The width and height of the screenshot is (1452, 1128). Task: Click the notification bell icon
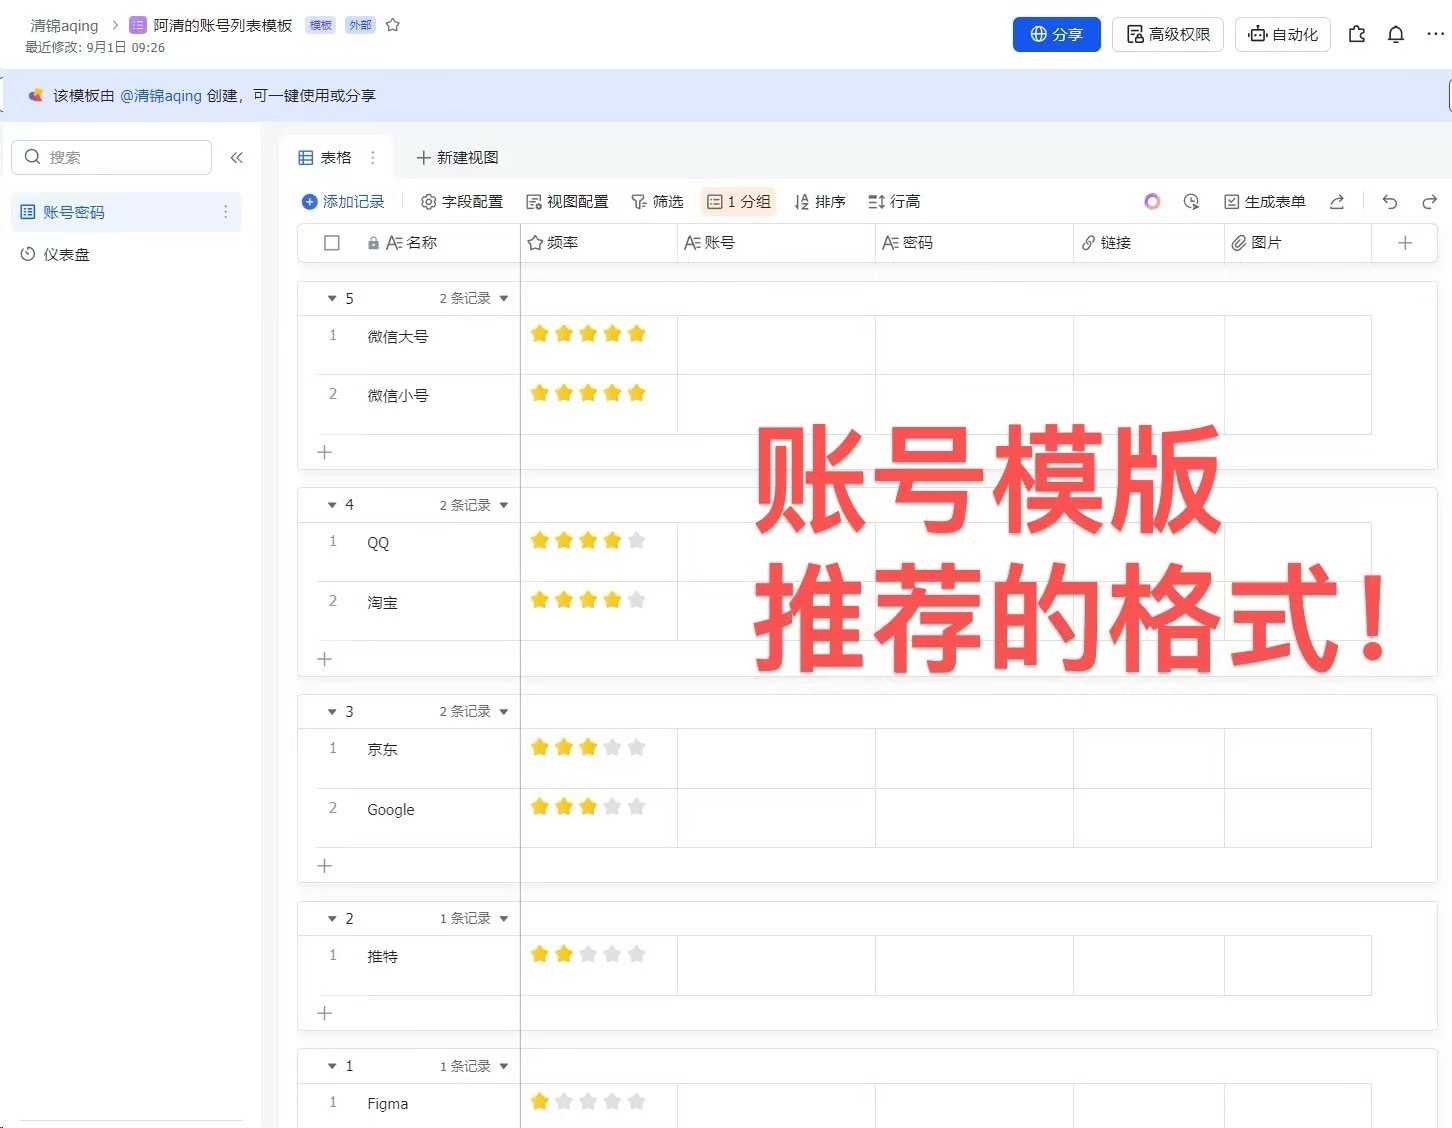(x=1396, y=34)
